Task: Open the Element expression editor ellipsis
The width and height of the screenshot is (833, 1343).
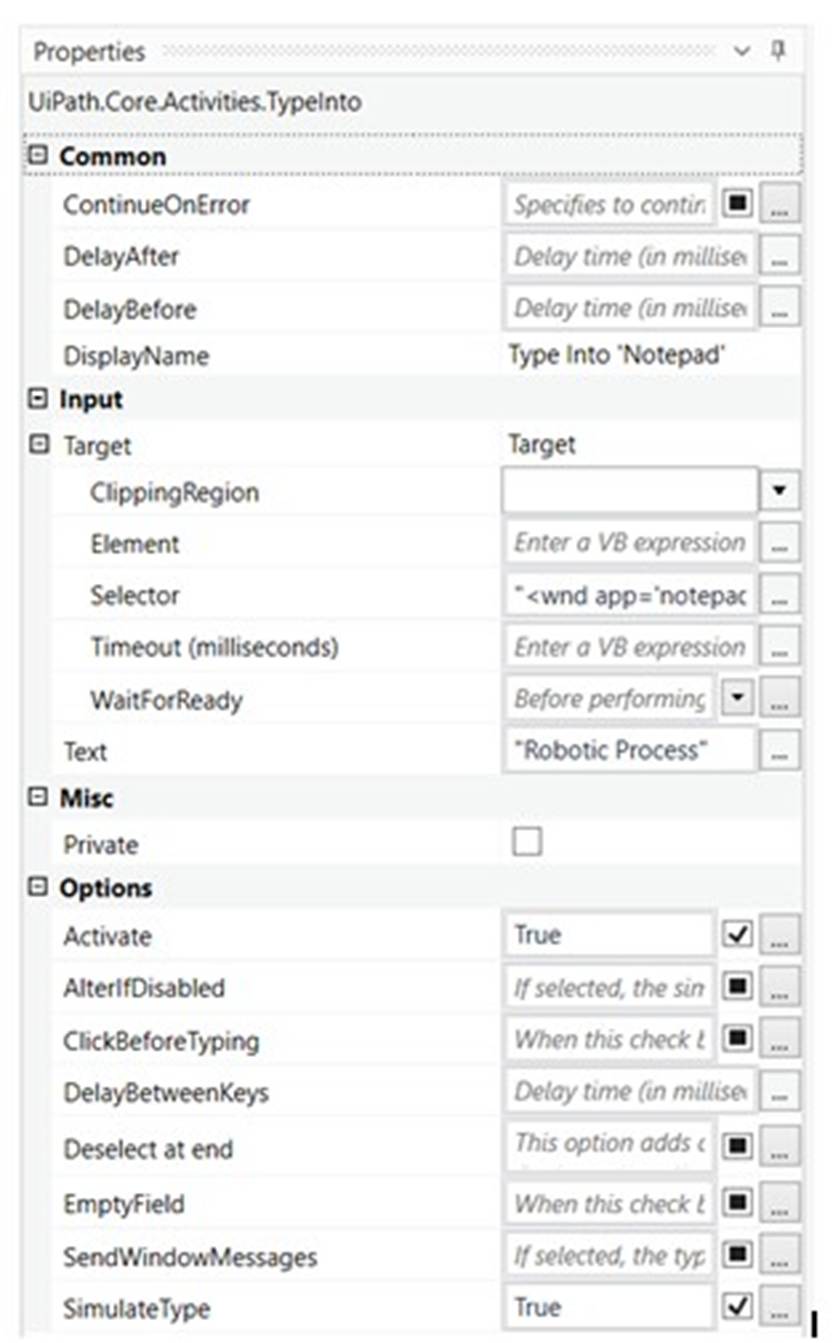Action: point(783,543)
